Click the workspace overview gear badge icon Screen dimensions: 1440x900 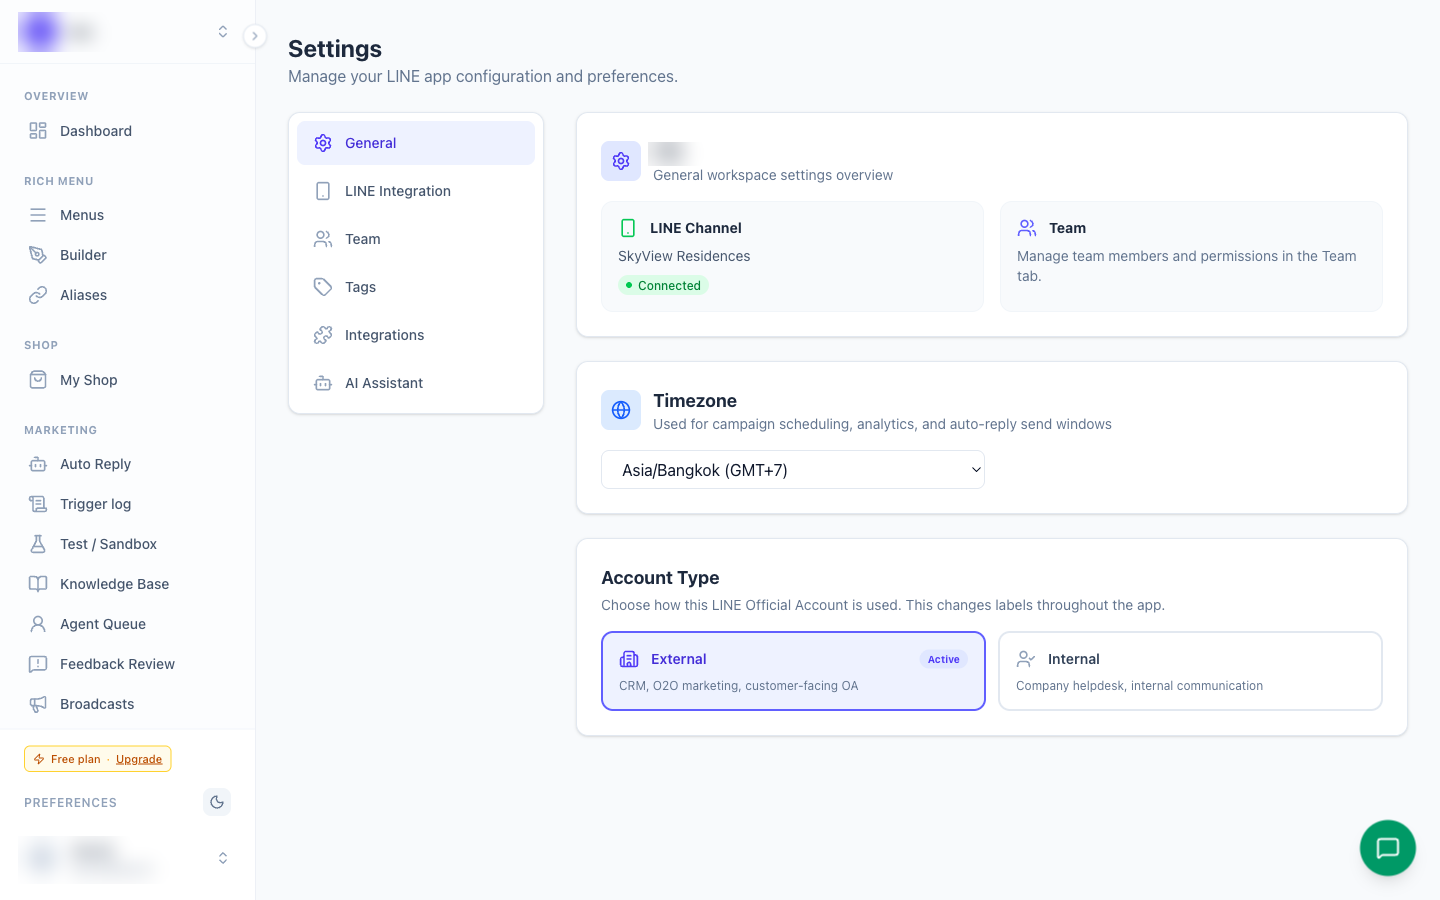point(621,161)
